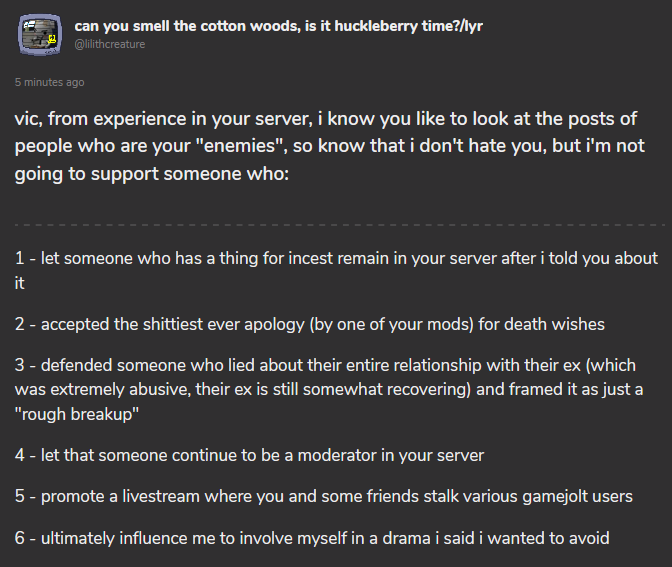672x567 pixels.
Task: Click 'huckleberry time?/lyr' in the display name
Action: pyautogui.click(x=408, y=26)
